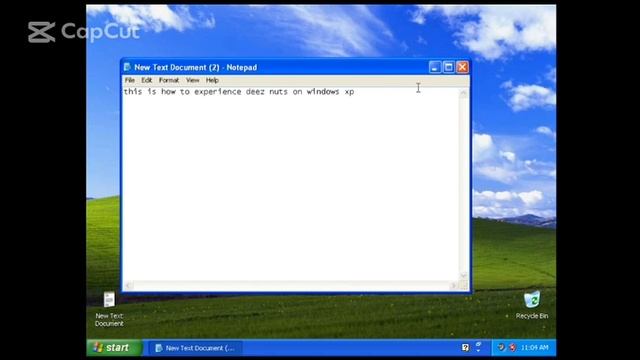Click the vertical scrollbar down arrow
This screenshot has height=360, width=640.
pos(463,276)
